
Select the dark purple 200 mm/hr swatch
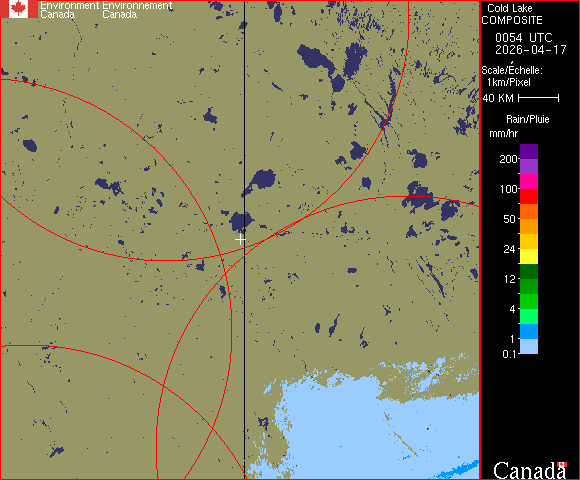[x=529, y=152]
